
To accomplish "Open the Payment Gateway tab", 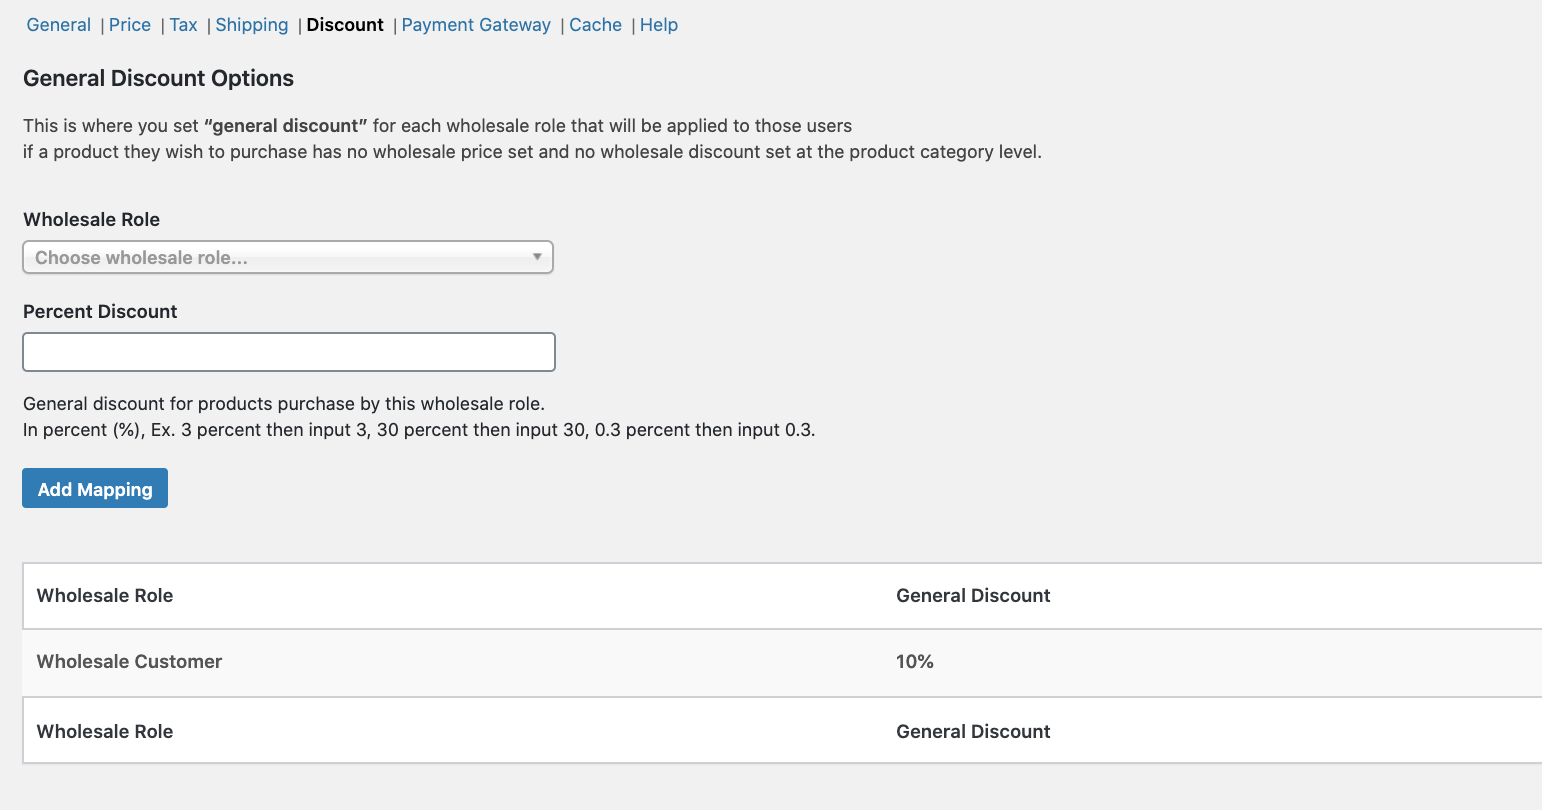I will click(476, 25).
